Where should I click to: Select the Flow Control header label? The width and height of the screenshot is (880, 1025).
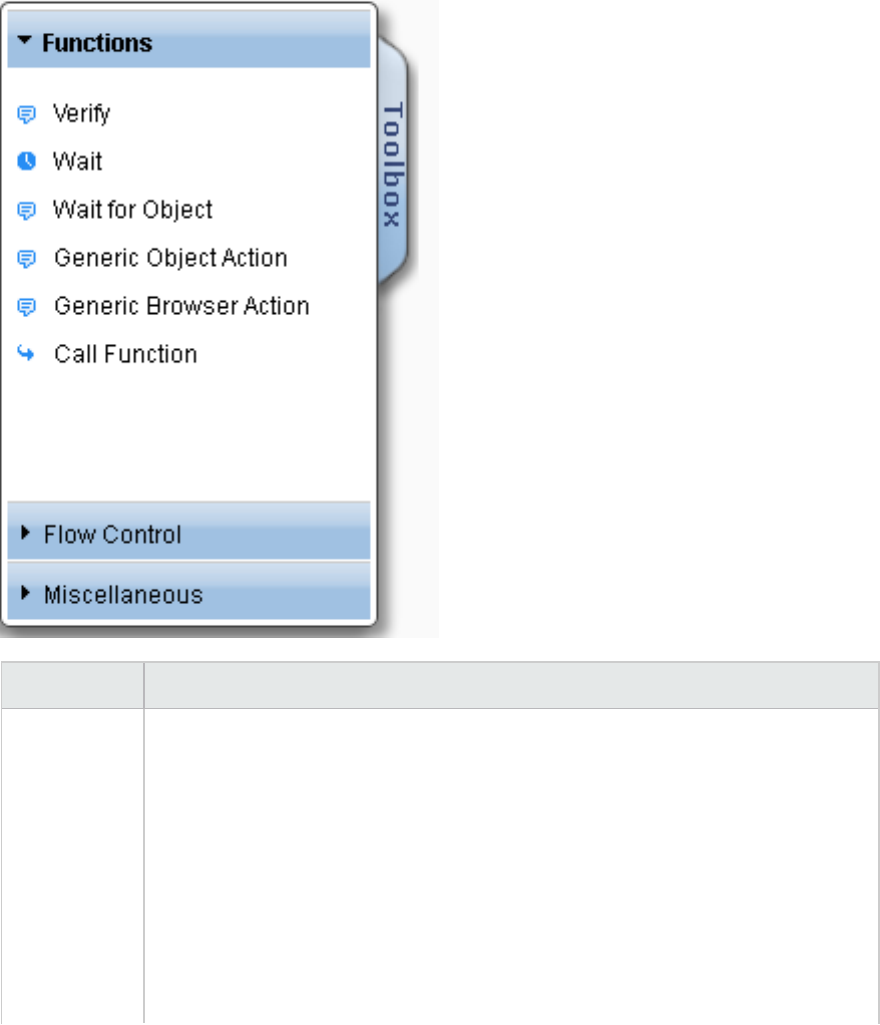pyautogui.click(x=113, y=535)
